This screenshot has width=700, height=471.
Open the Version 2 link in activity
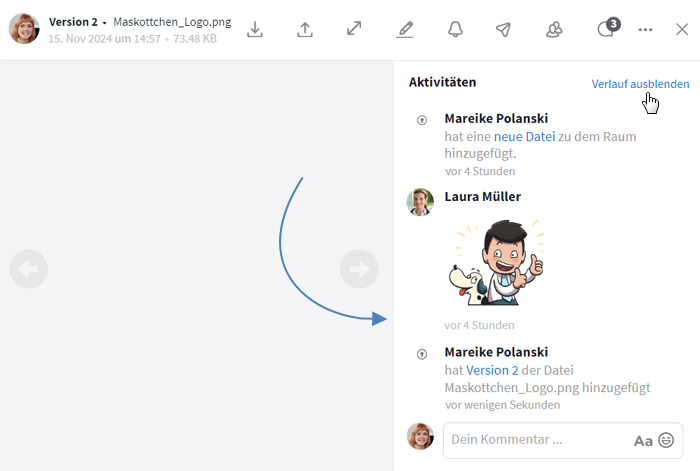tap(492, 370)
